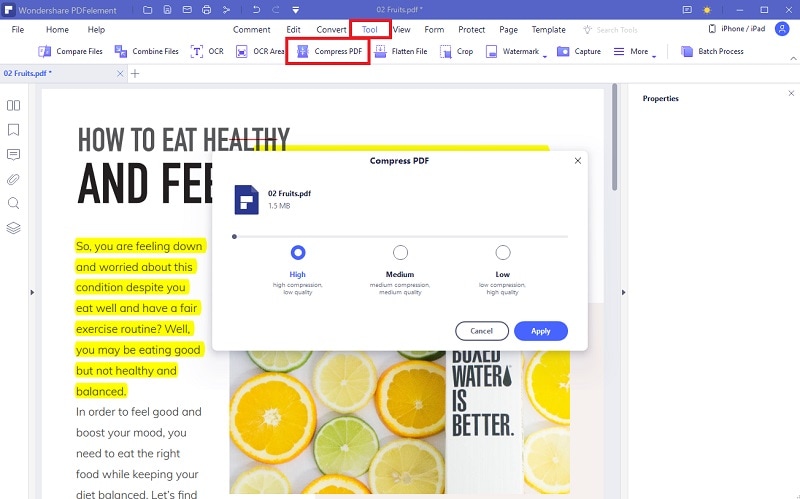This screenshot has height=499, width=800.
Task: Close the 02 Fruits.pdf document tab
Action: pos(120,73)
